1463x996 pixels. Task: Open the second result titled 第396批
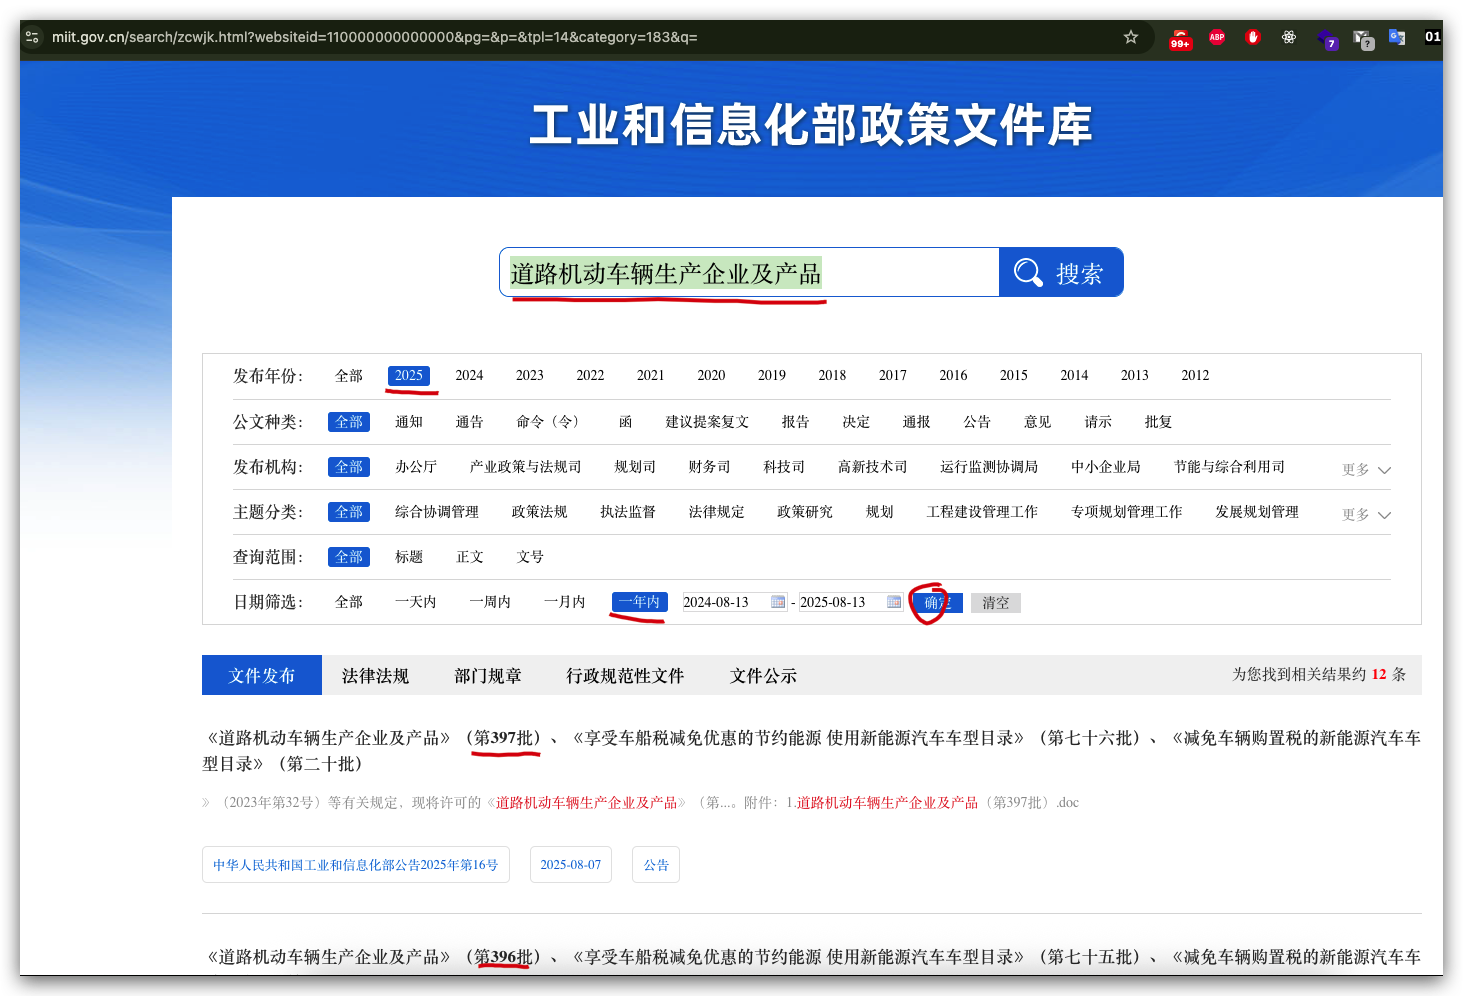(x=811, y=957)
